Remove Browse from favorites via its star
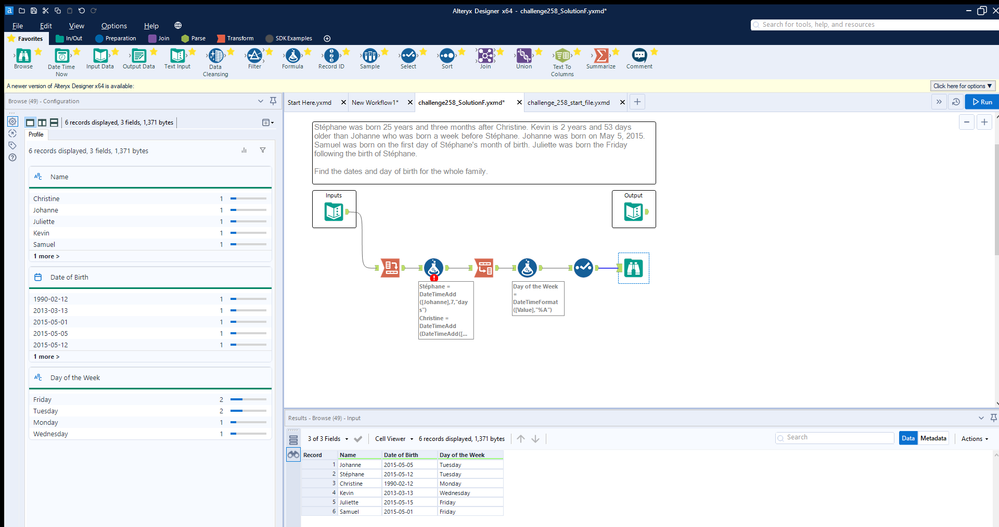 pos(38,52)
